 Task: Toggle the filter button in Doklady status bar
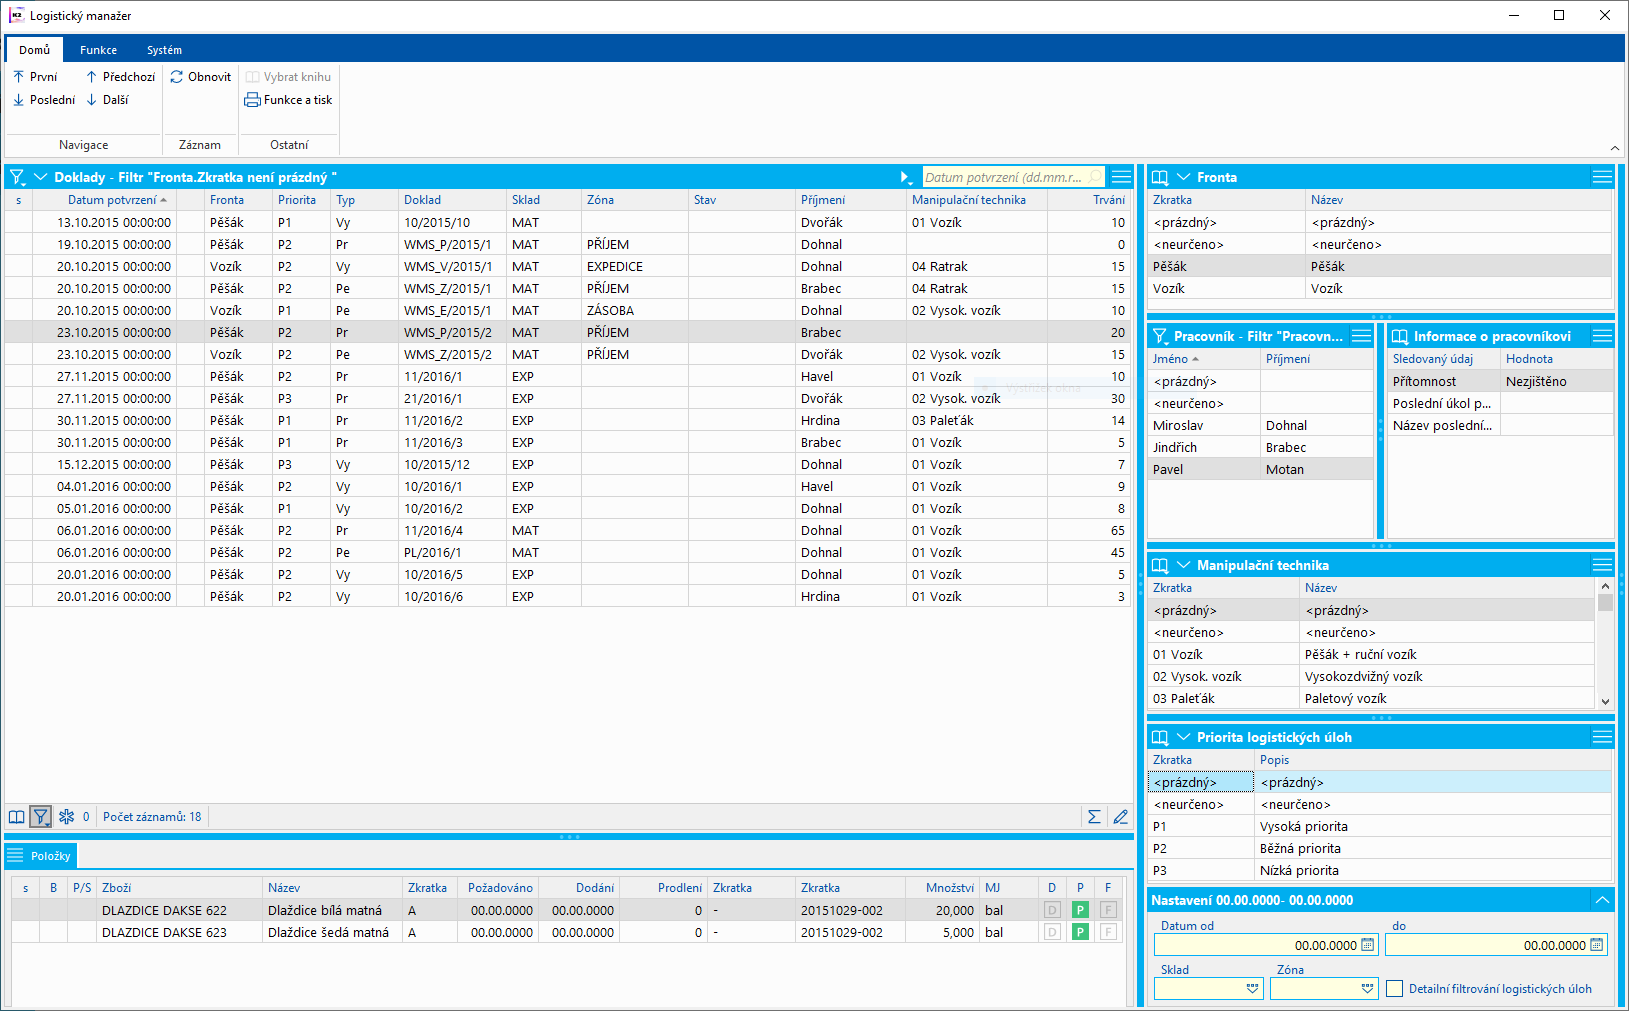(40, 817)
